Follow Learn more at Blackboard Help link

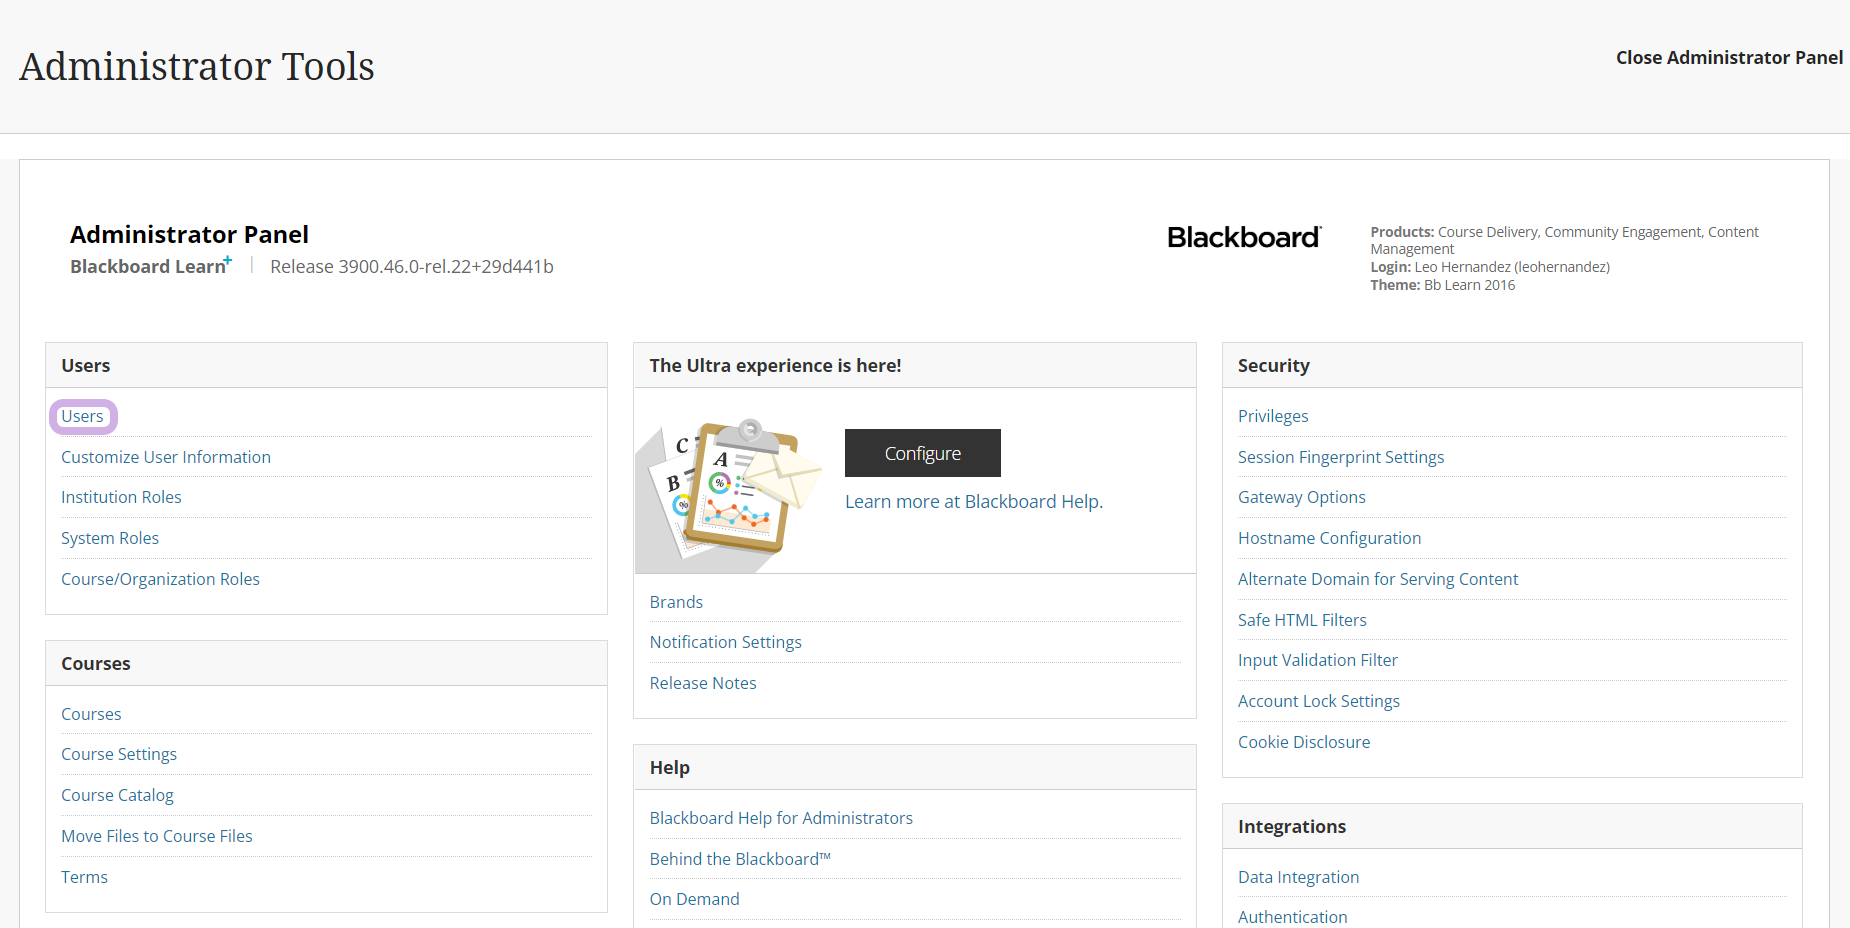[x=973, y=502]
